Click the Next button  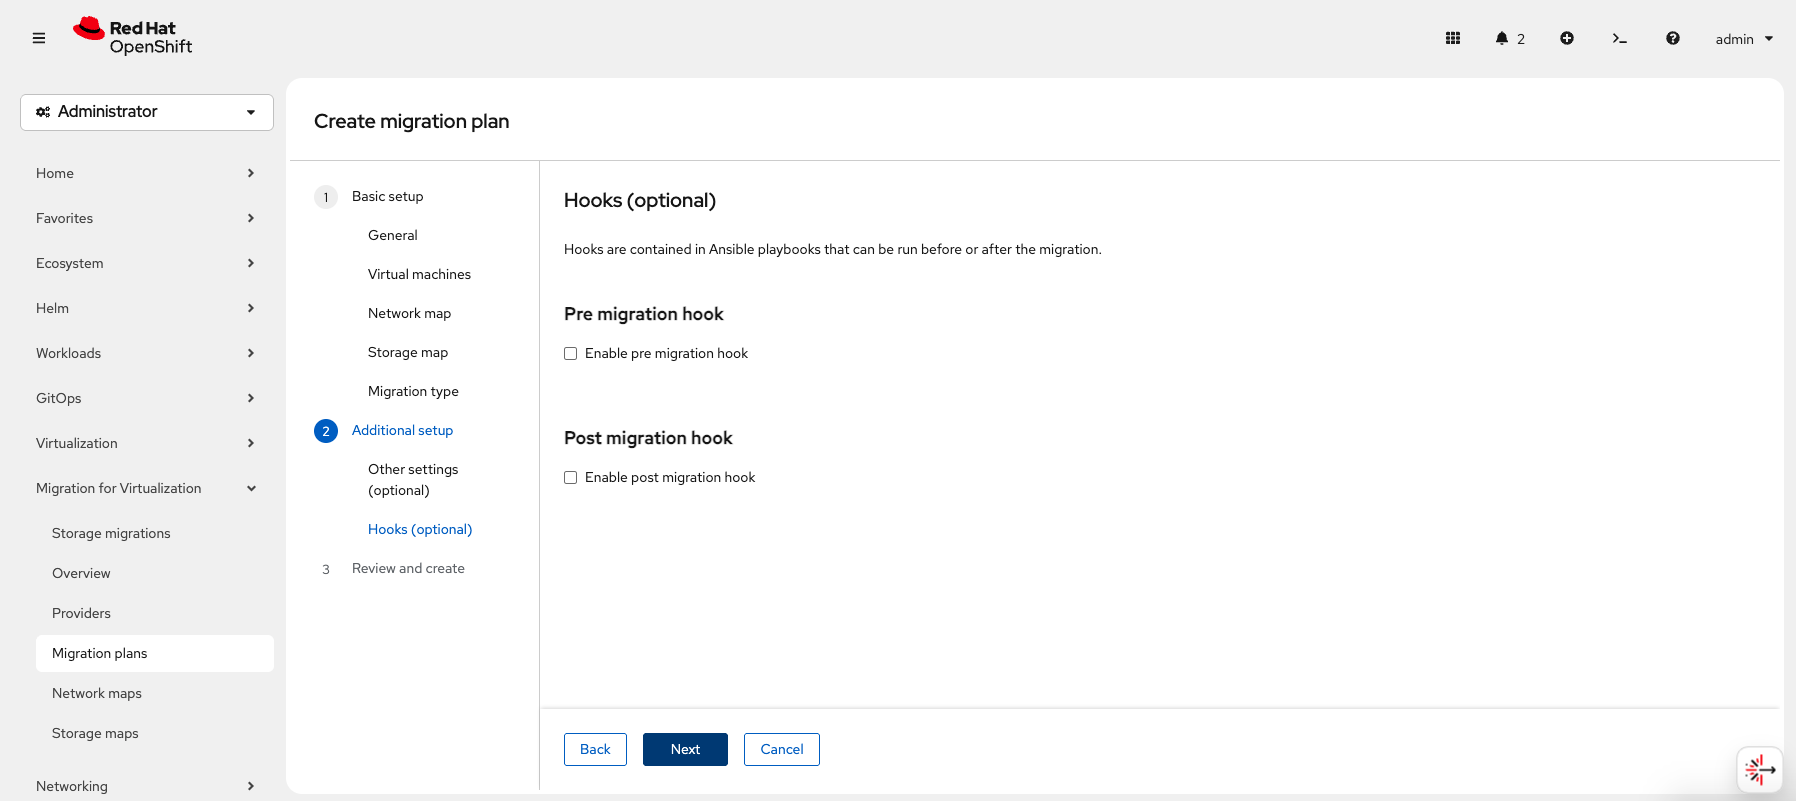(x=685, y=749)
